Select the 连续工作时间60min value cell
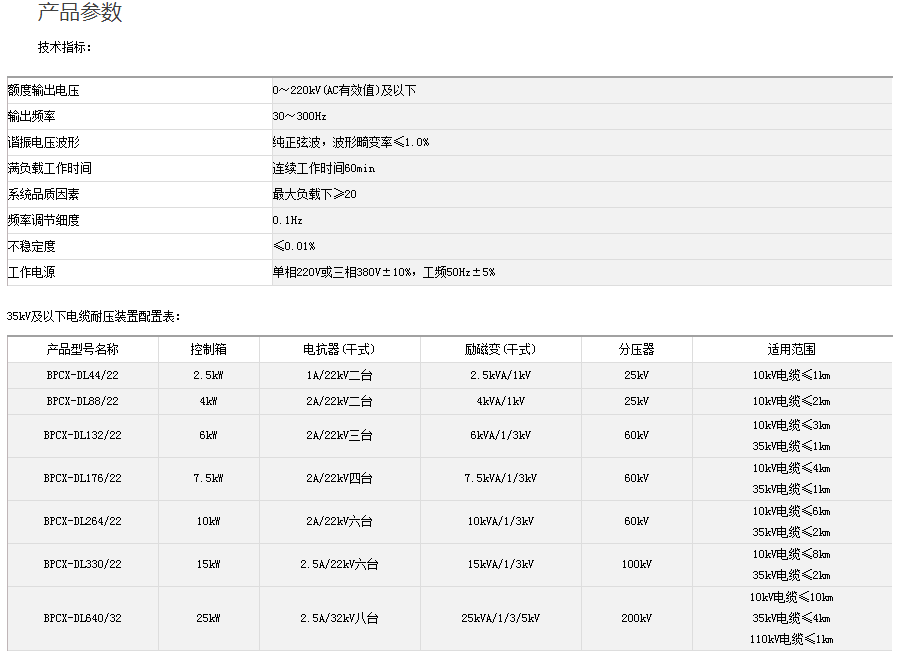The image size is (902, 657). tap(323, 169)
